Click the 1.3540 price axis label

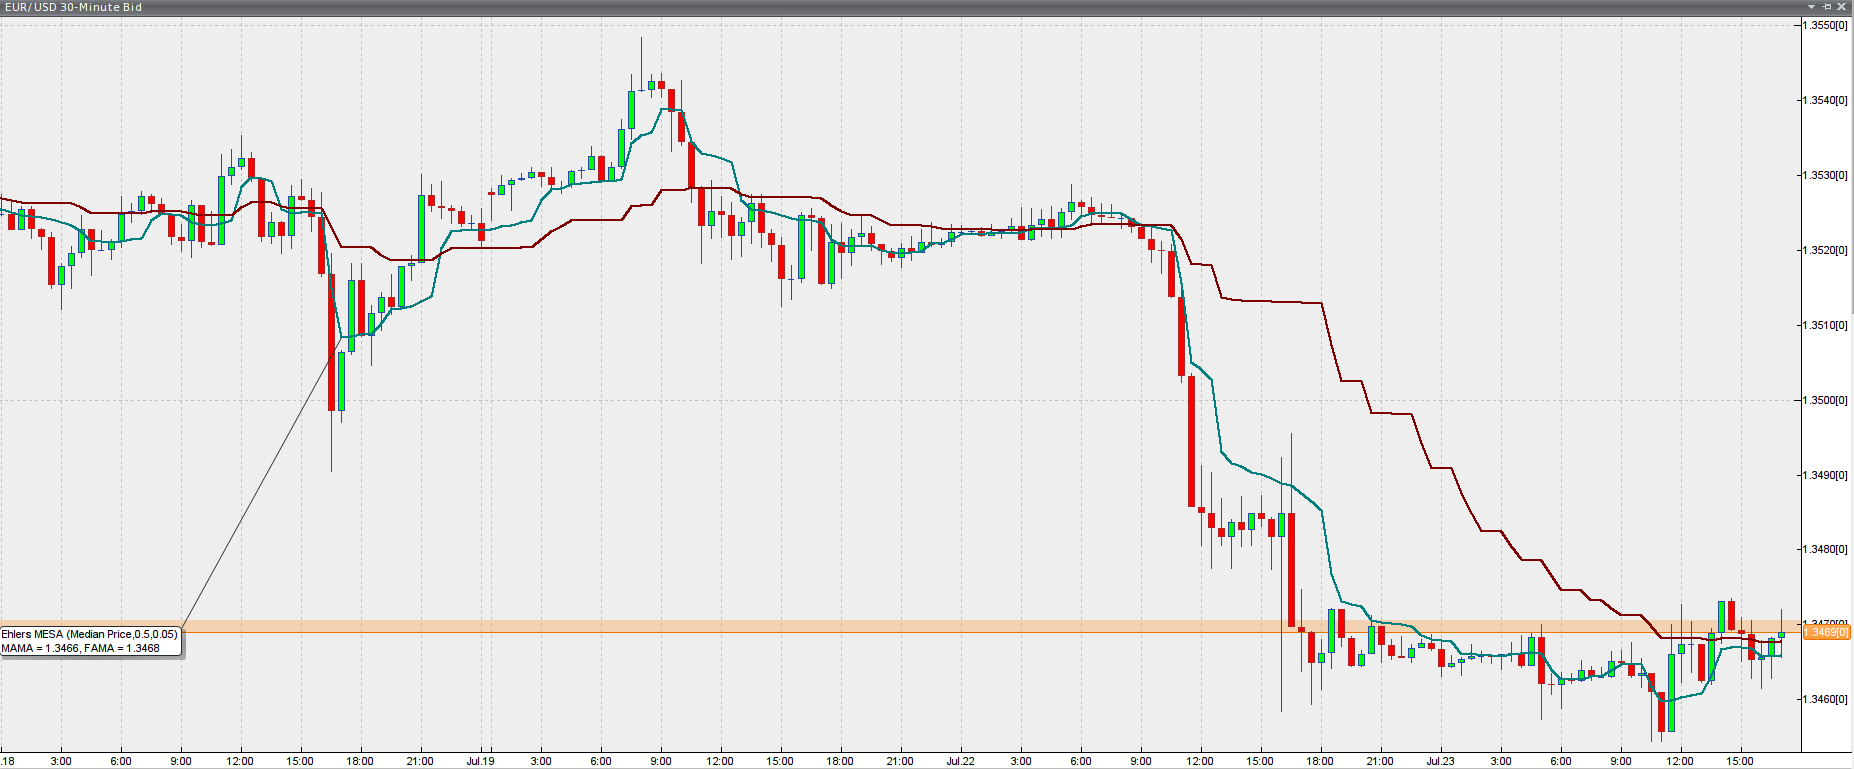(x=1826, y=100)
